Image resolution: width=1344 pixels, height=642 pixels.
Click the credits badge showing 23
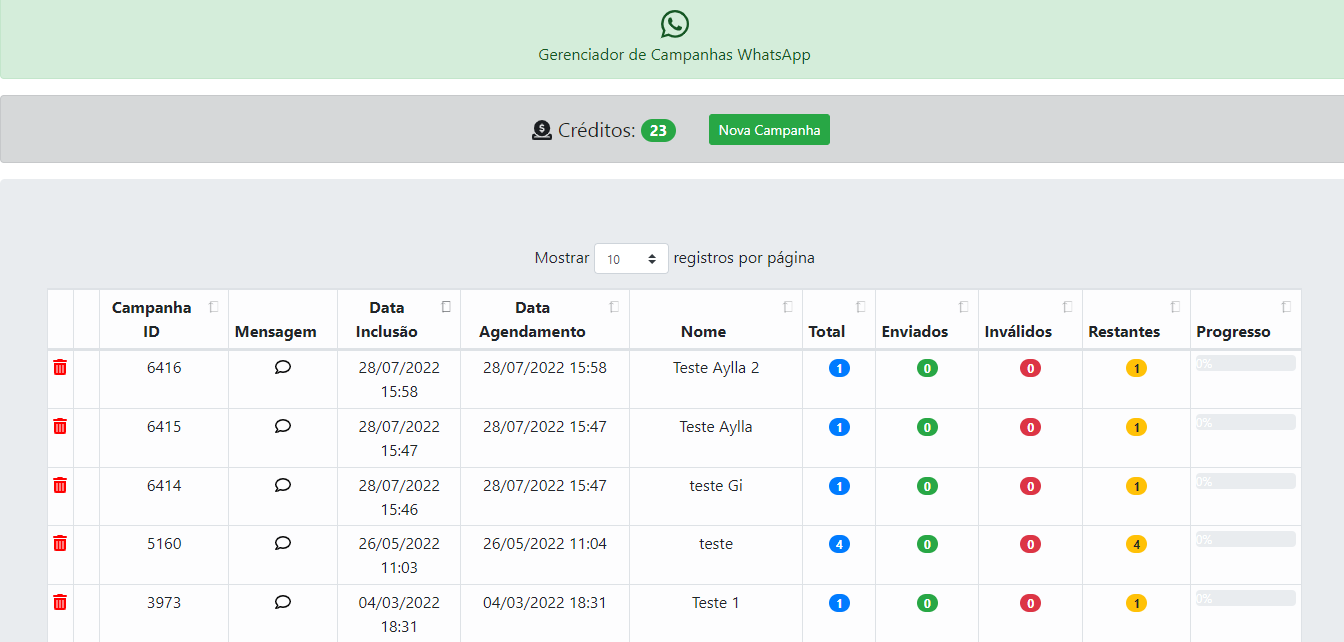[658, 130]
